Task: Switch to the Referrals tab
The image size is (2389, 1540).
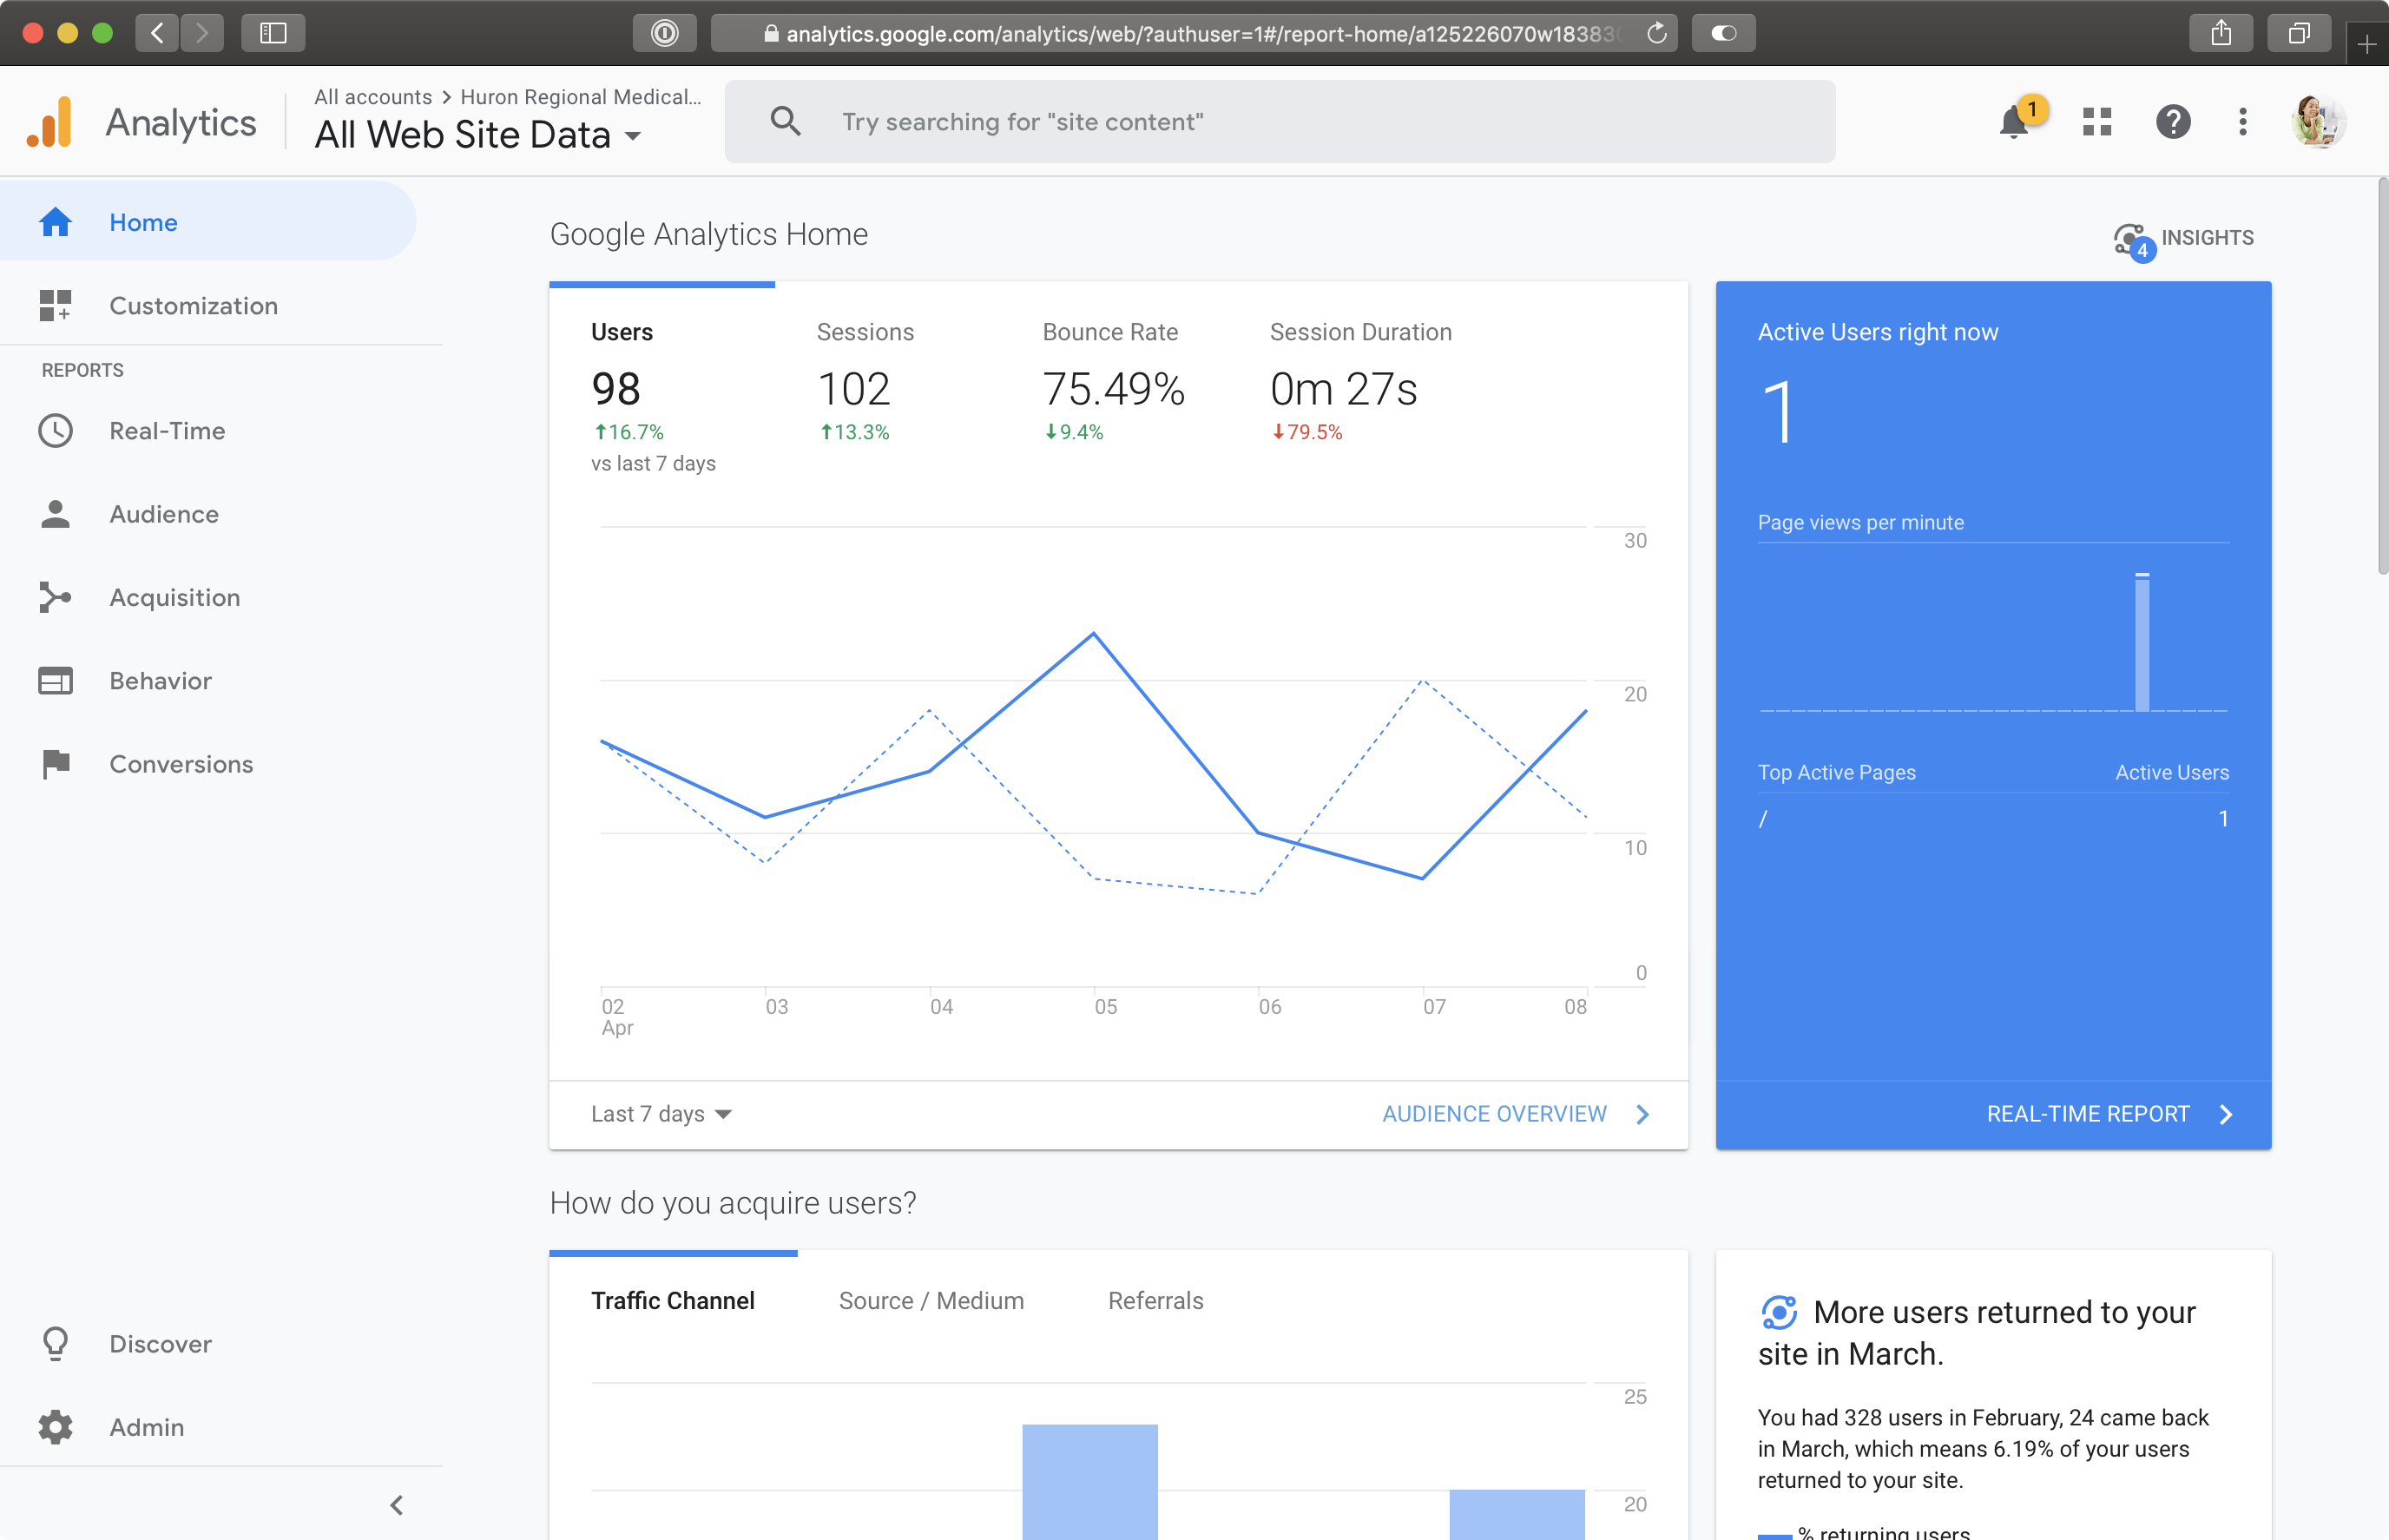Action: (x=1156, y=1301)
